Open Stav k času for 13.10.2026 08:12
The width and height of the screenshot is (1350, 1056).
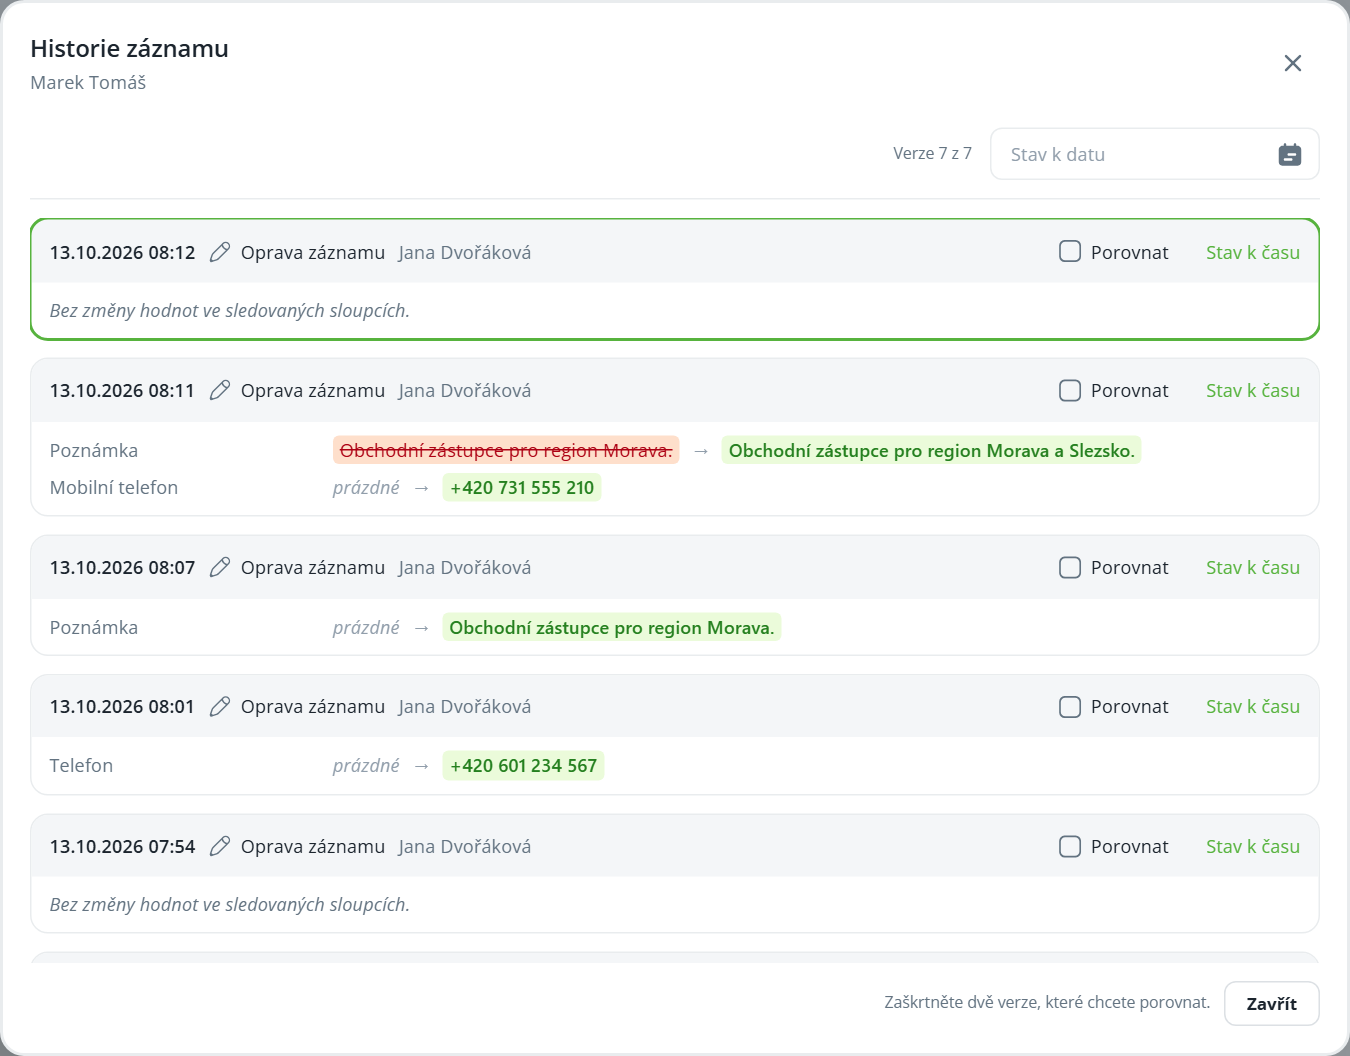coord(1252,252)
